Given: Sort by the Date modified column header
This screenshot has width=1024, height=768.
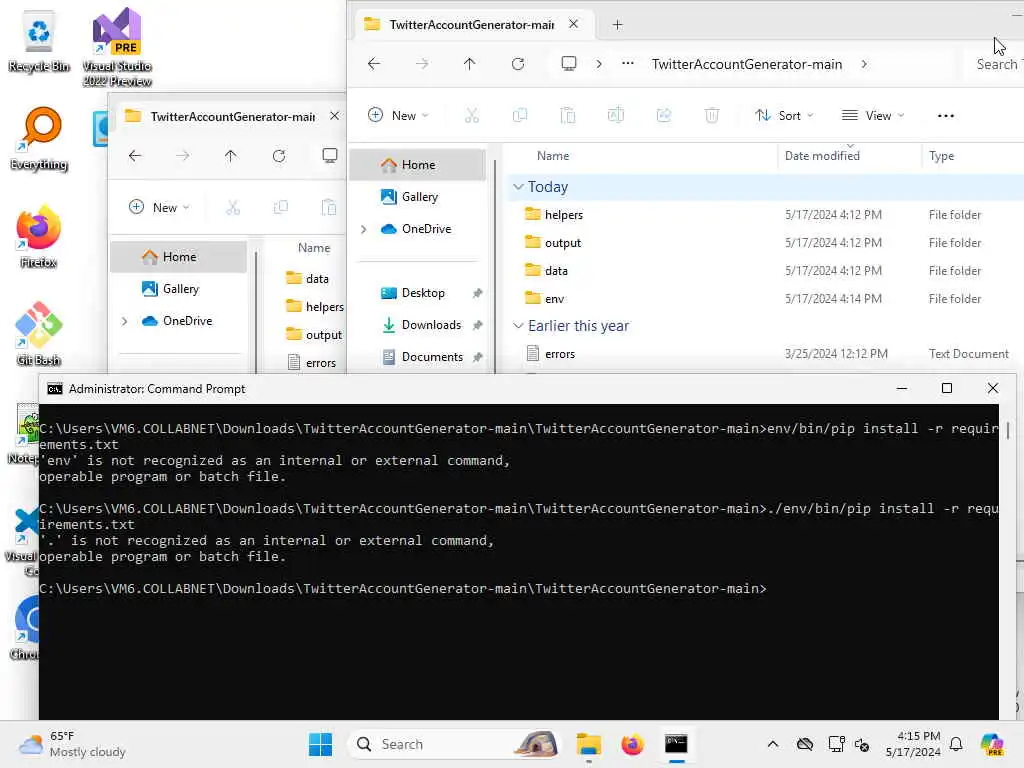Looking at the screenshot, I should [822, 155].
